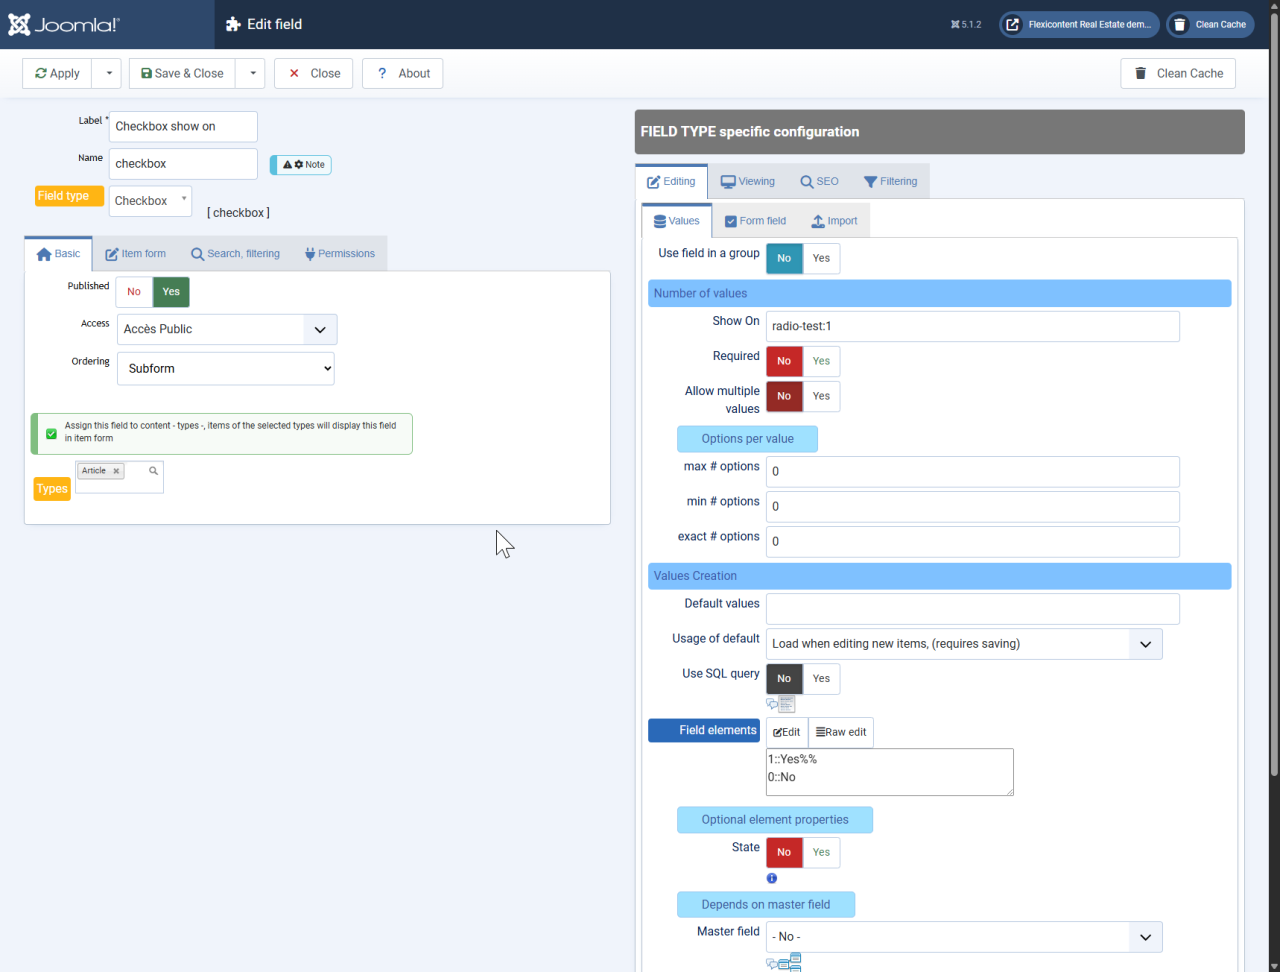The image size is (1280, 972).
Task: Open the dropdown arrow beside Apply
Action: (x=107, y=73)
